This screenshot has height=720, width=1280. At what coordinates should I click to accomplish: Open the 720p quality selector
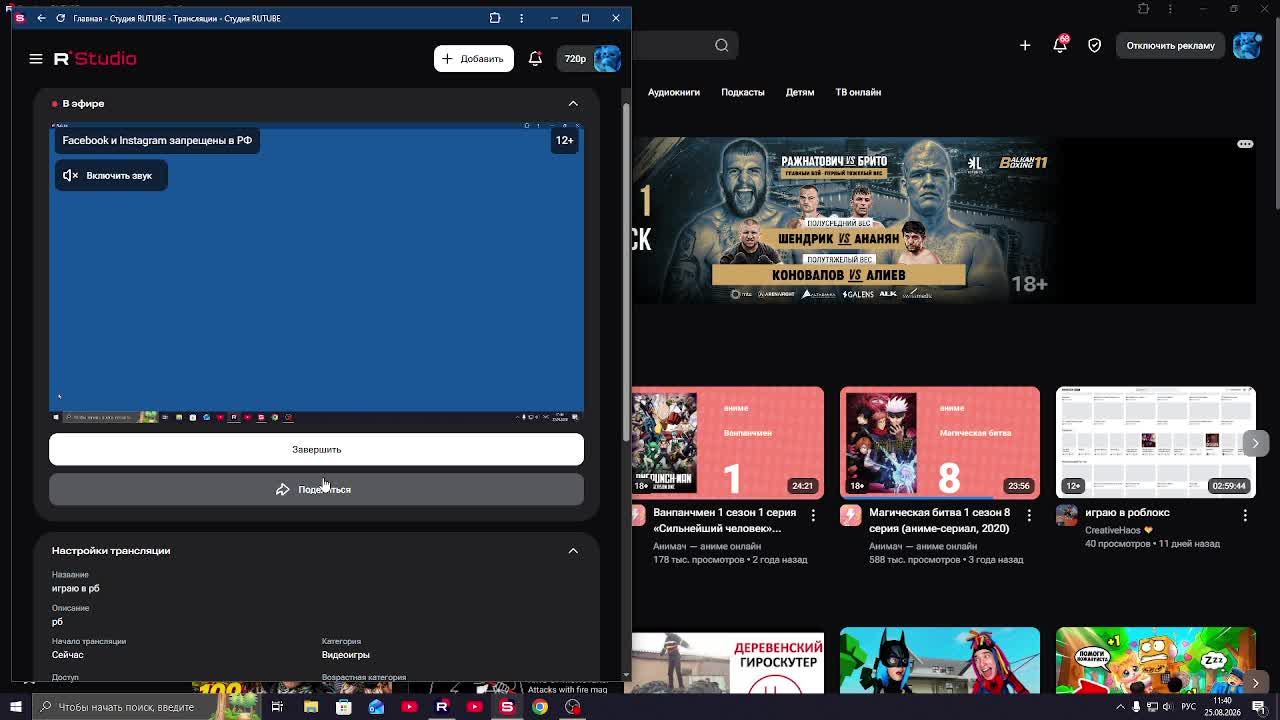(575, 59)
